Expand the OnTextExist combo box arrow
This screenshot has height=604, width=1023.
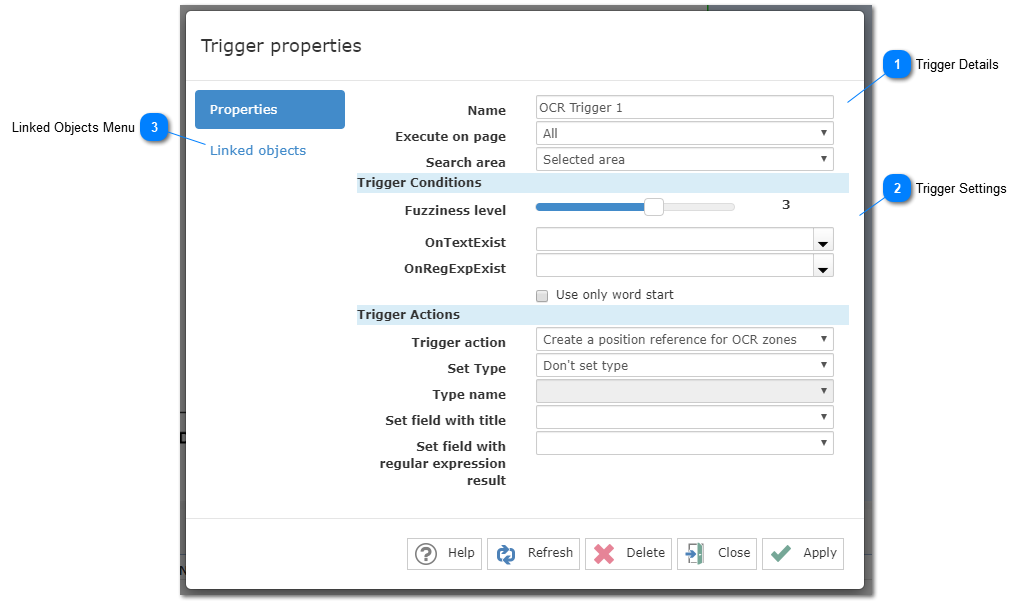point(823,240)
